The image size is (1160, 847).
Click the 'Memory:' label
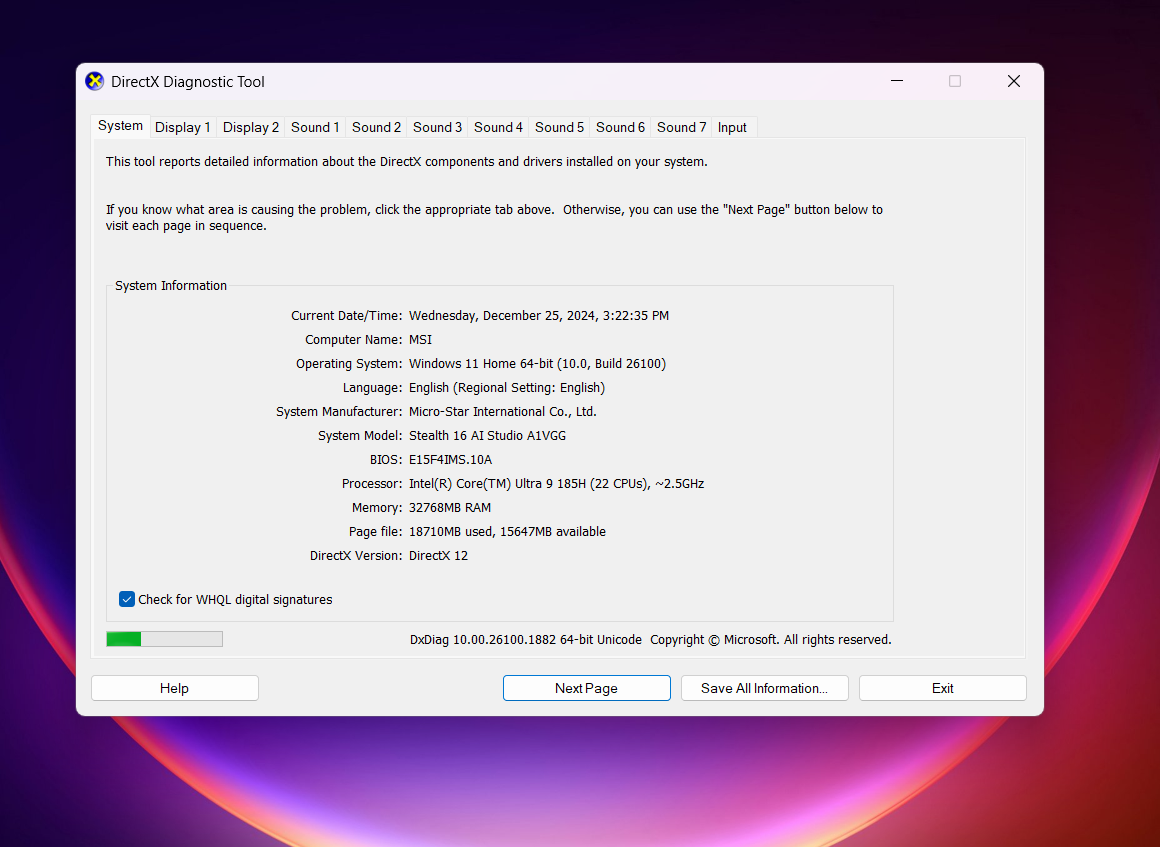[x=377, y=507]
